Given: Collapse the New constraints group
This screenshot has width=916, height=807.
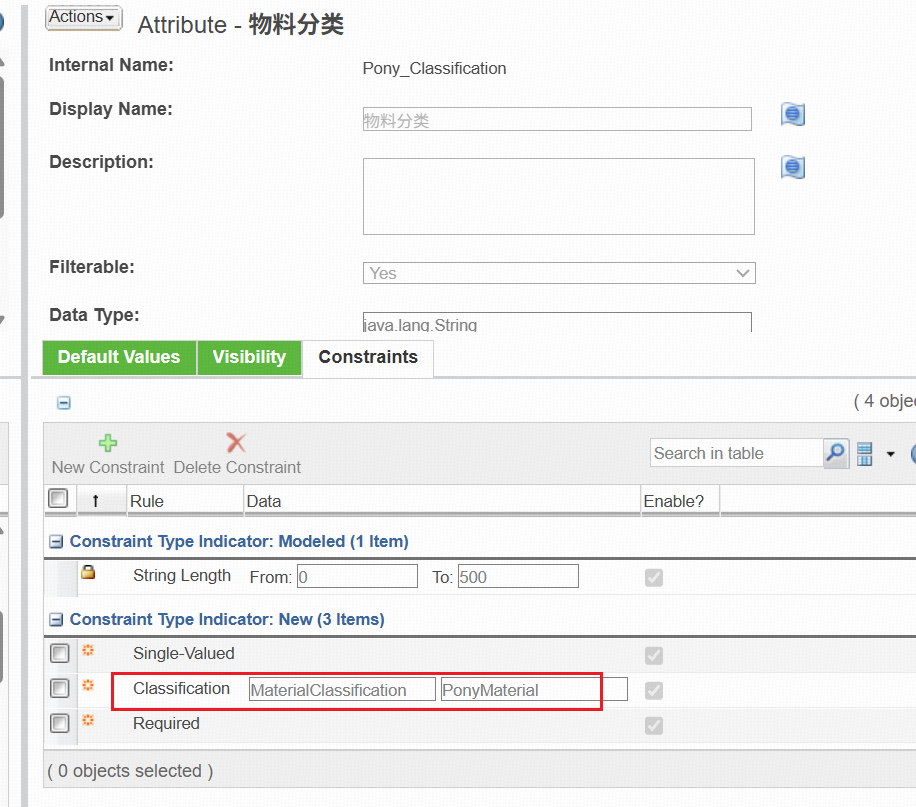Looking at the screenshot, I should click(x=57, y=619).
